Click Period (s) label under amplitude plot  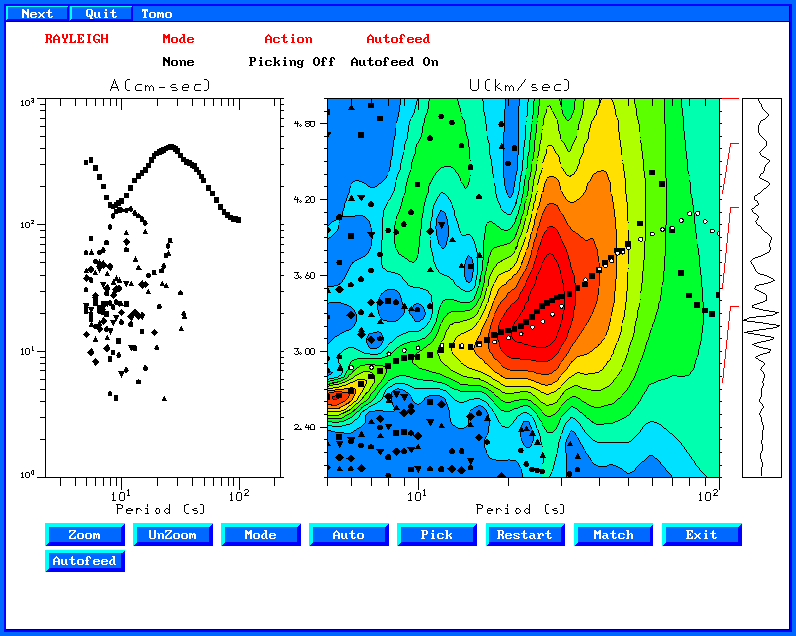(161, 509)
